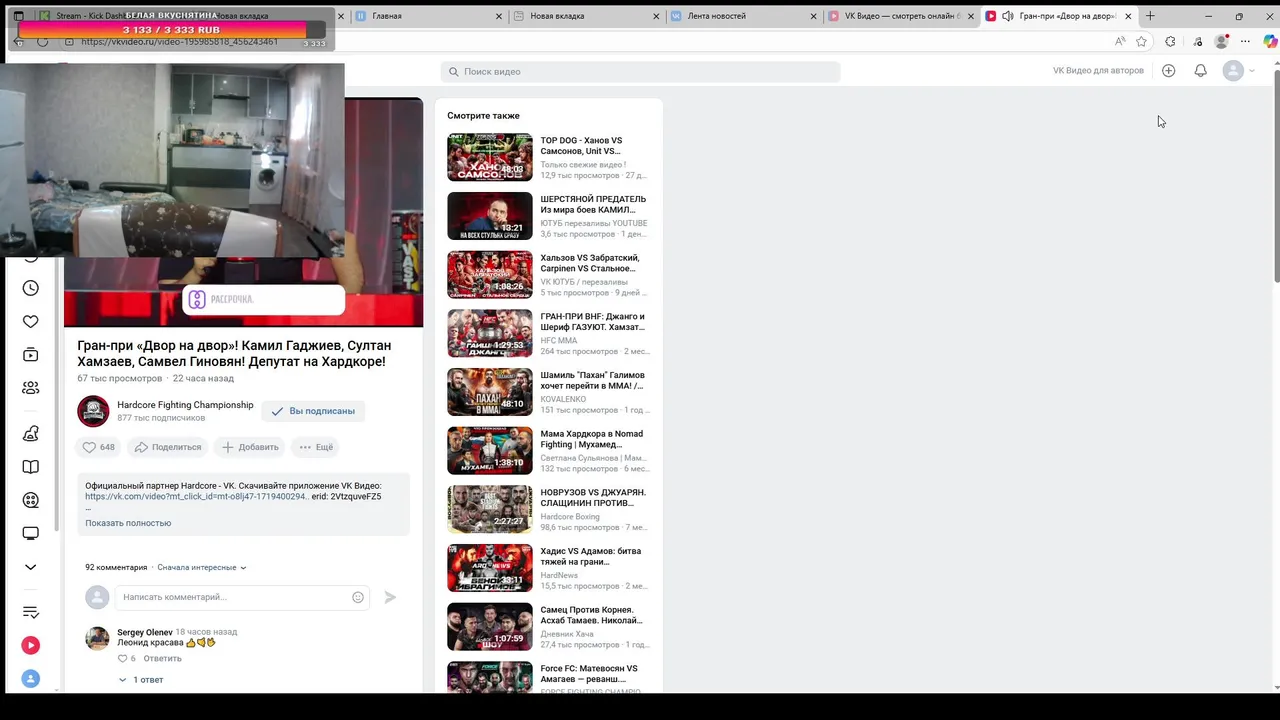Switch to the Лента новостей browser tab
This screenshot has height=720, width=1280.
742,16
